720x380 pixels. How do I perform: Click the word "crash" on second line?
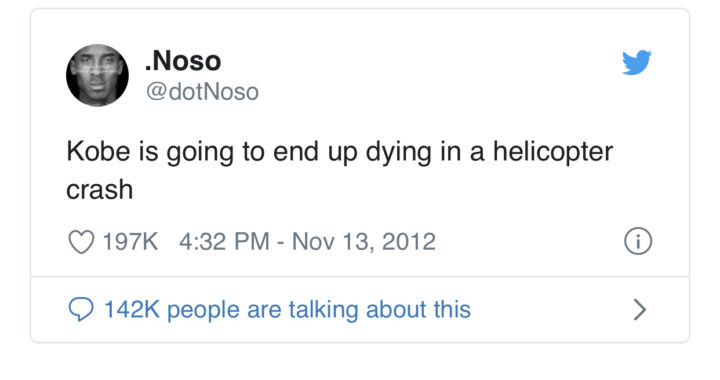coord(100,190)
